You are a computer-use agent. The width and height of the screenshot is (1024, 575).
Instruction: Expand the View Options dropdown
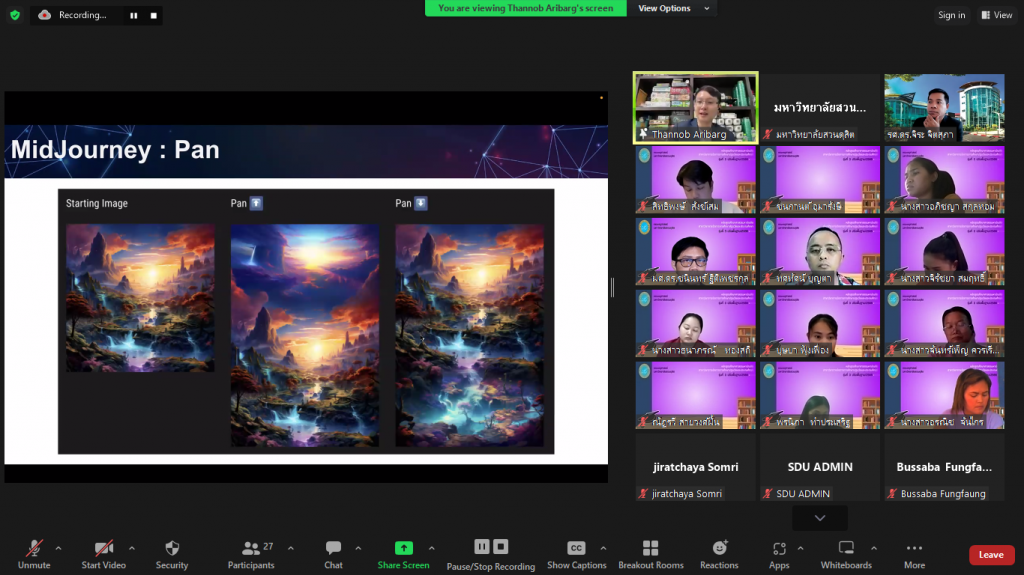point(672,8)
